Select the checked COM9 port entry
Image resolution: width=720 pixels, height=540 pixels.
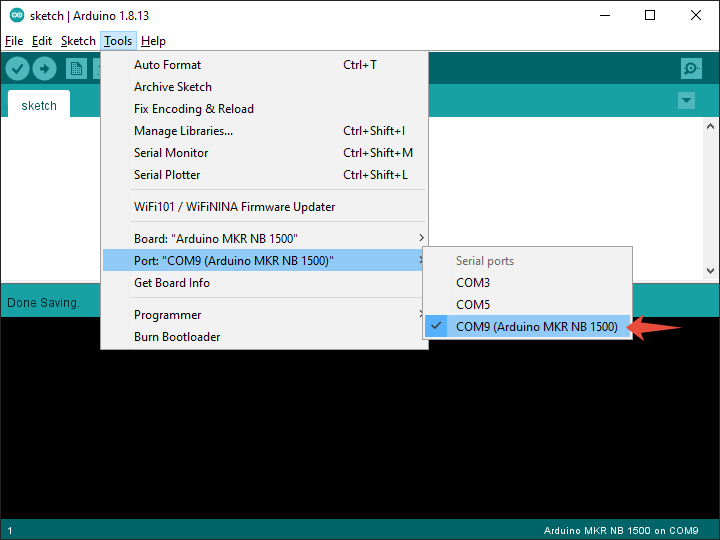pyautogui.click(x=536, y=327)
